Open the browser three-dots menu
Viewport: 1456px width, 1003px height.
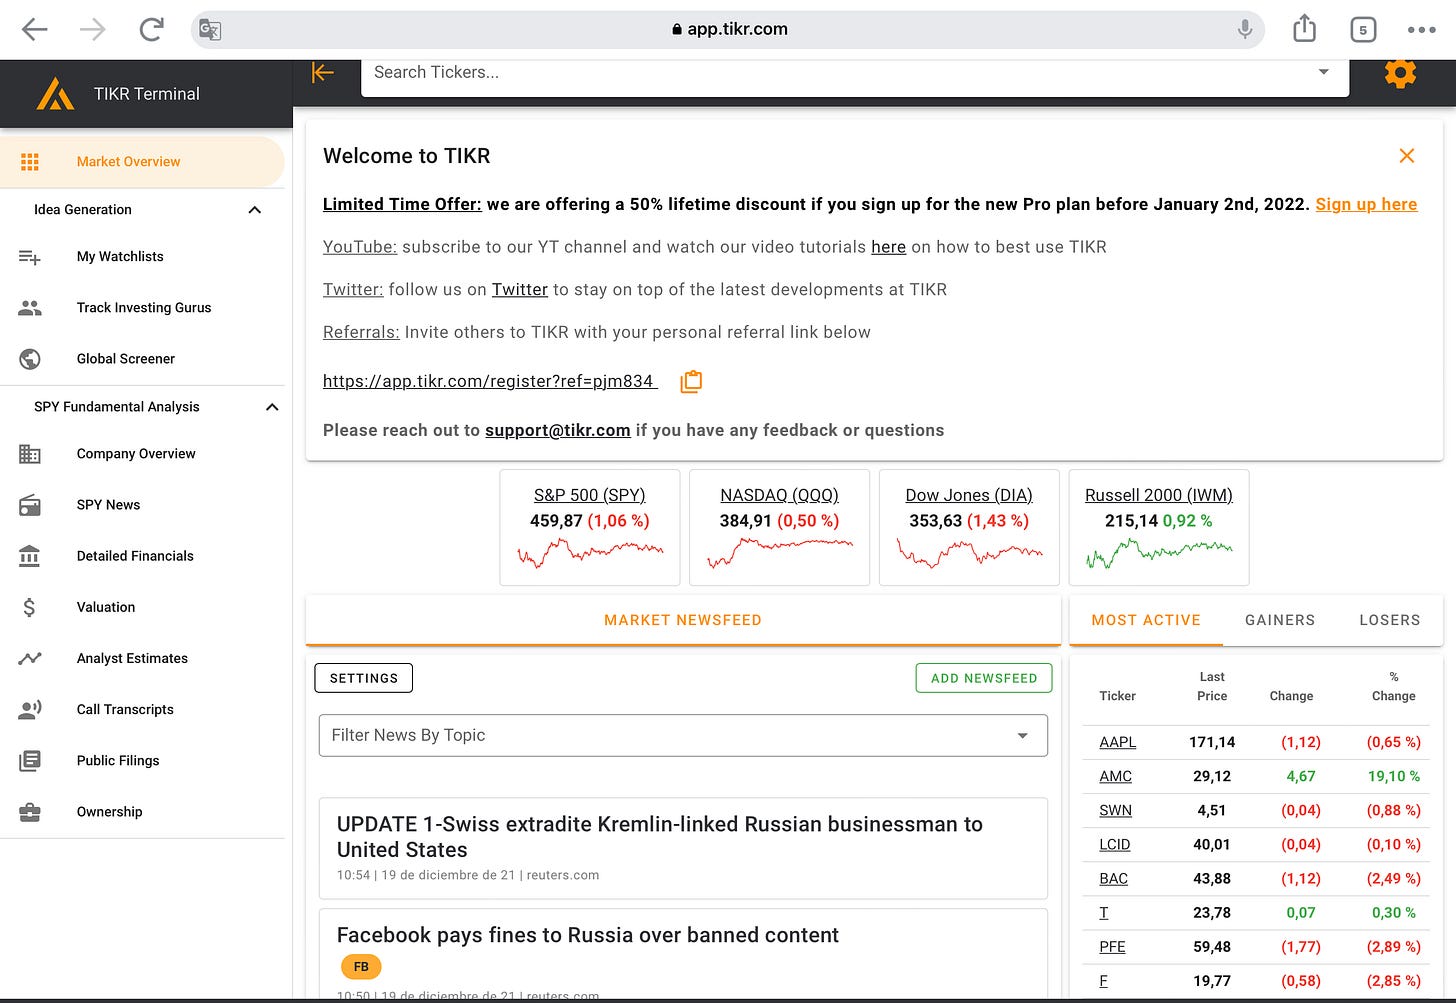click(x=1421, y=30)
